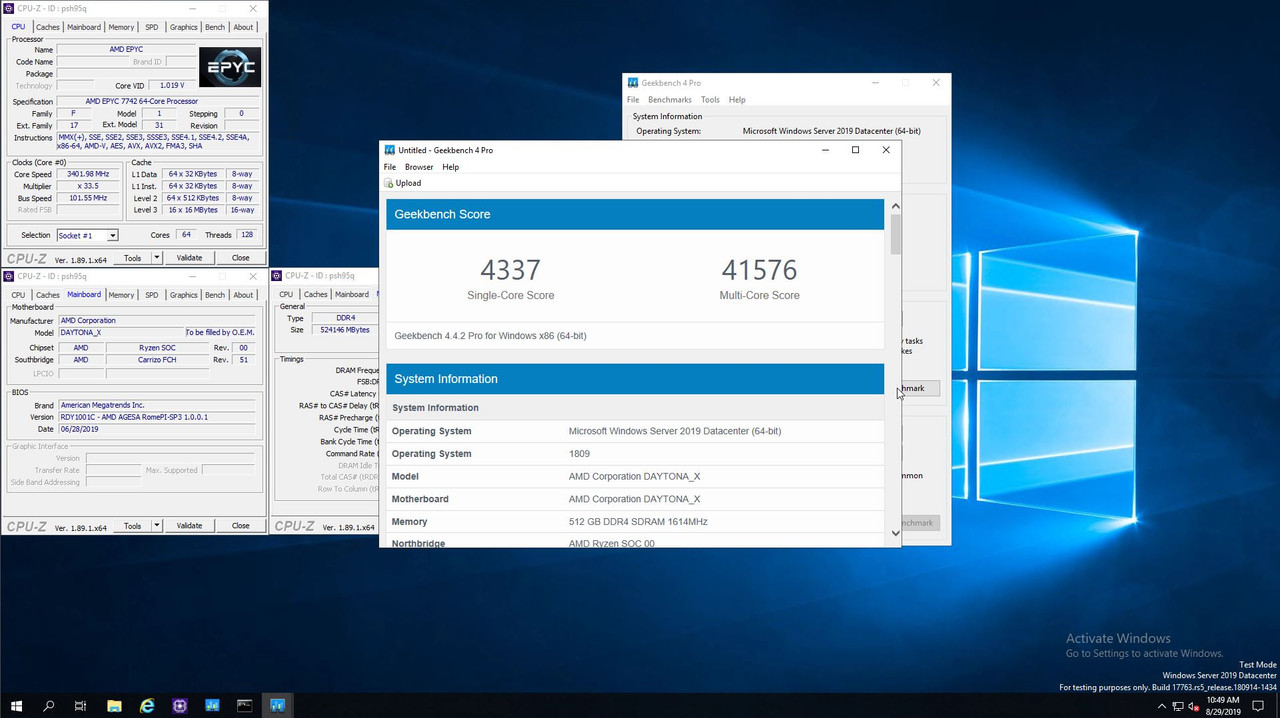1280x718 pixels.
Task: Click Geekbench results scrollbar up arrow
Action: (x=895, y=206)
